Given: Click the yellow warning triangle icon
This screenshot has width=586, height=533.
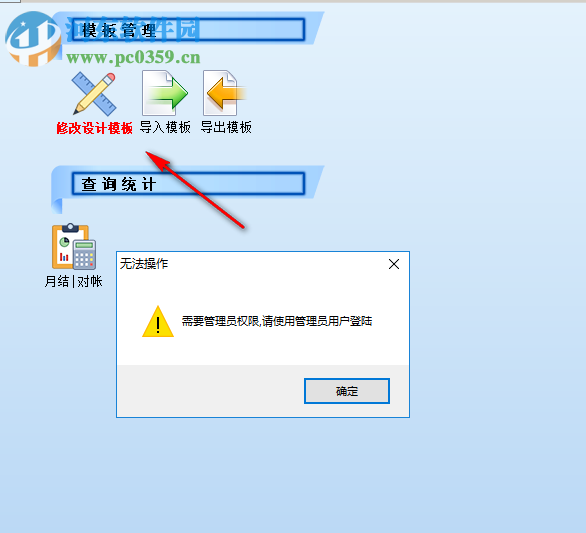Looking at the screenshot, I should pos(158,321).
